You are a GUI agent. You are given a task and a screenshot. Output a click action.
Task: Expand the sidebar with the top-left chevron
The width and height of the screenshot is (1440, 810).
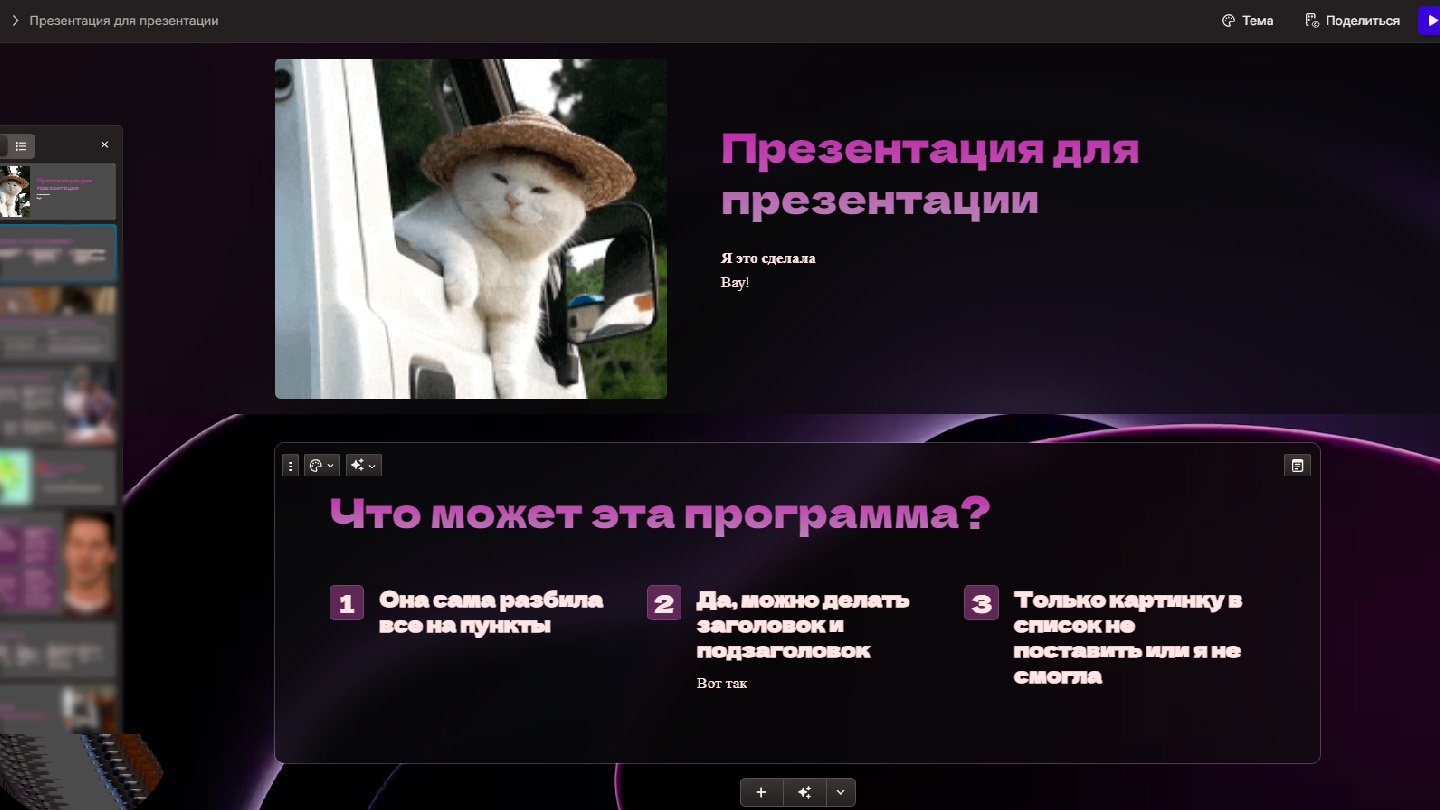pyautogui.click(x=15, y=20)
